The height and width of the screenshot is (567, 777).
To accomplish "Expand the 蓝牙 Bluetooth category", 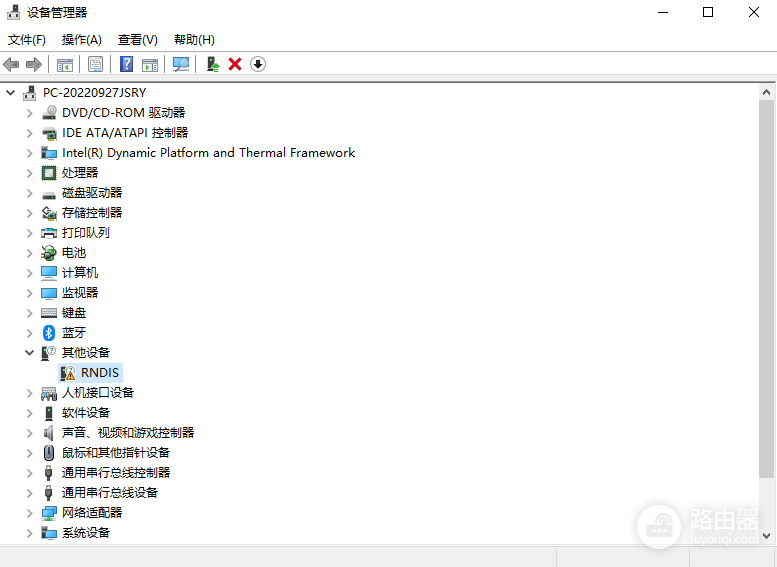I will [x=30, y=333].
